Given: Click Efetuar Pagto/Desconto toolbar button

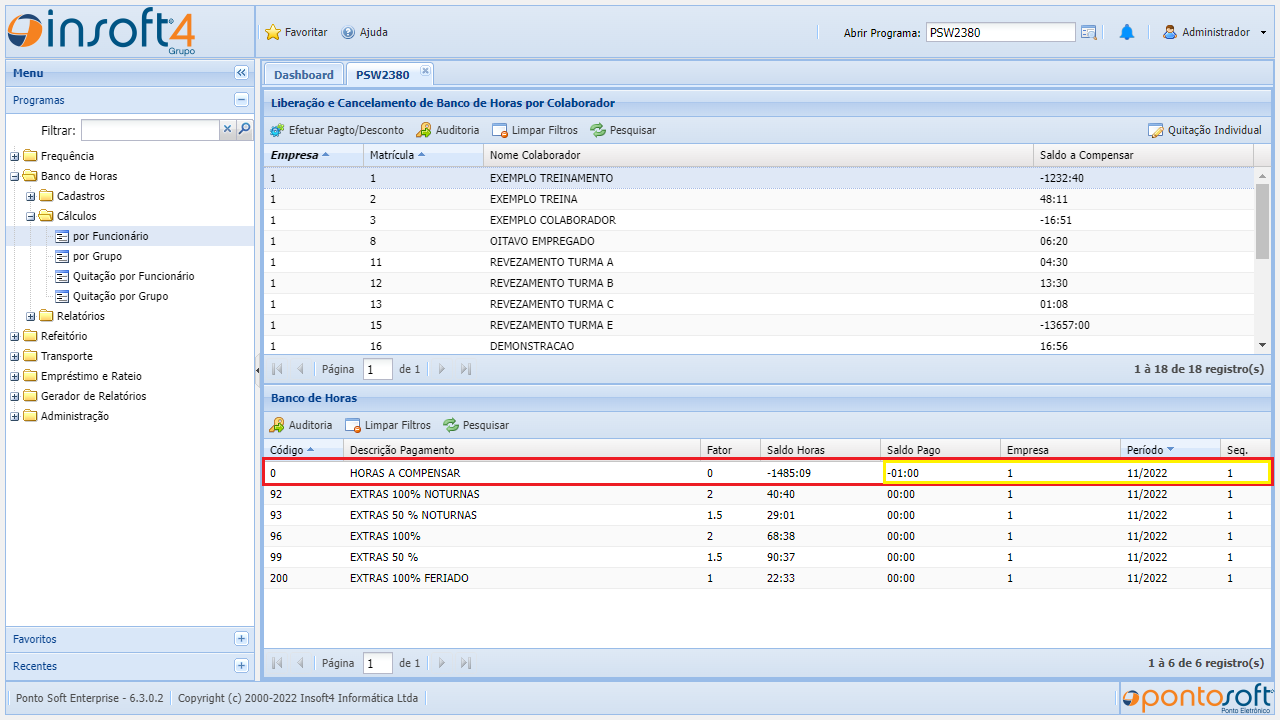Looking at the screenshot, I should click(337, 130).
